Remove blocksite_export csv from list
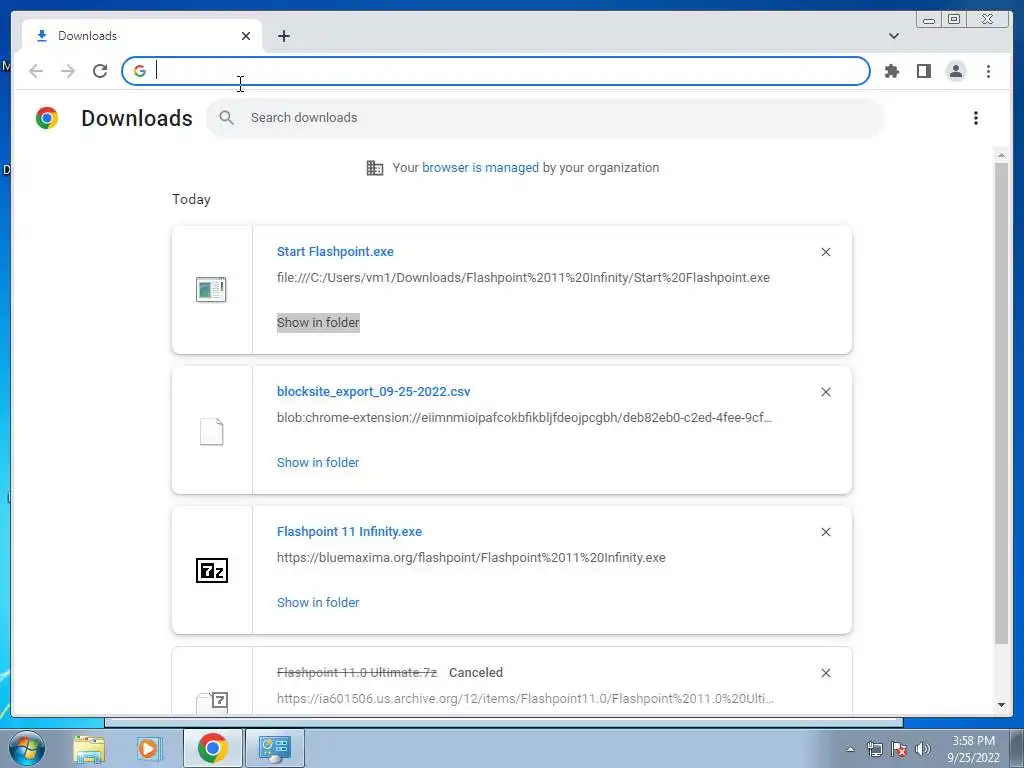Viewport: 1024px width, 768px height. click(x=825, y=392)
